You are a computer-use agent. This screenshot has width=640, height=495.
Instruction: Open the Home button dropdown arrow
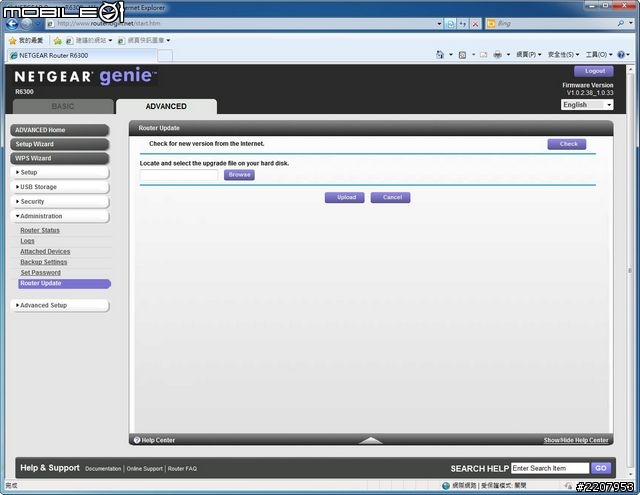pyautogui.click(x=451, y=54)
